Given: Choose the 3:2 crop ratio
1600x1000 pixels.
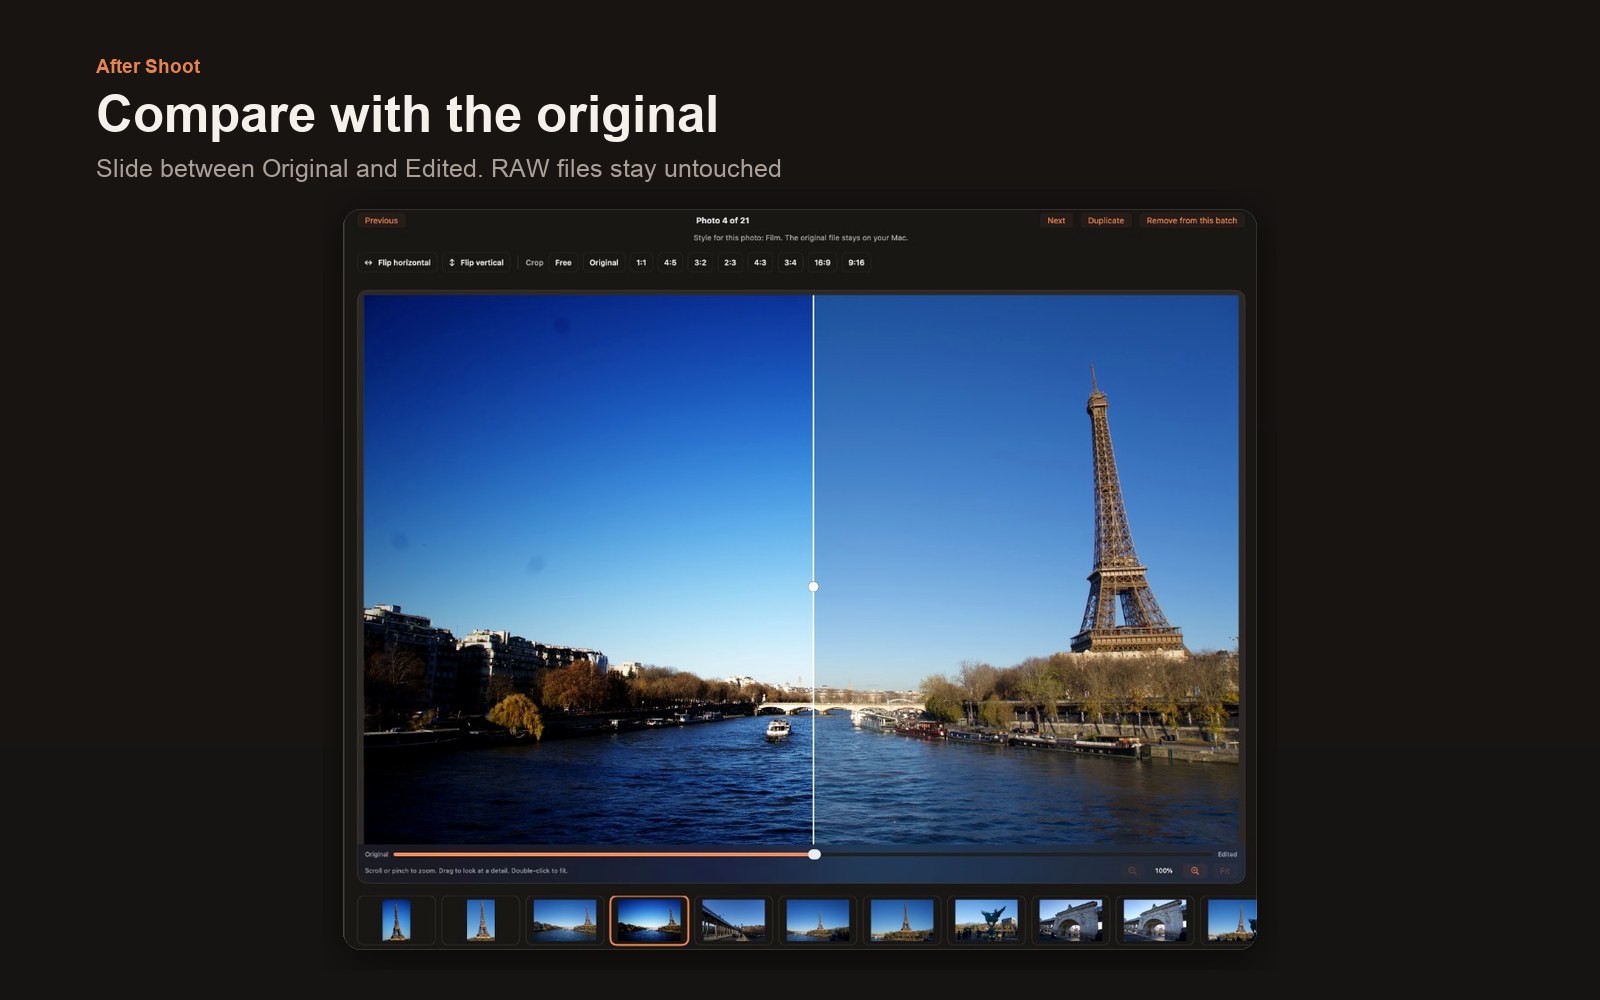Looking at the screenshot, I should [700, 263].
